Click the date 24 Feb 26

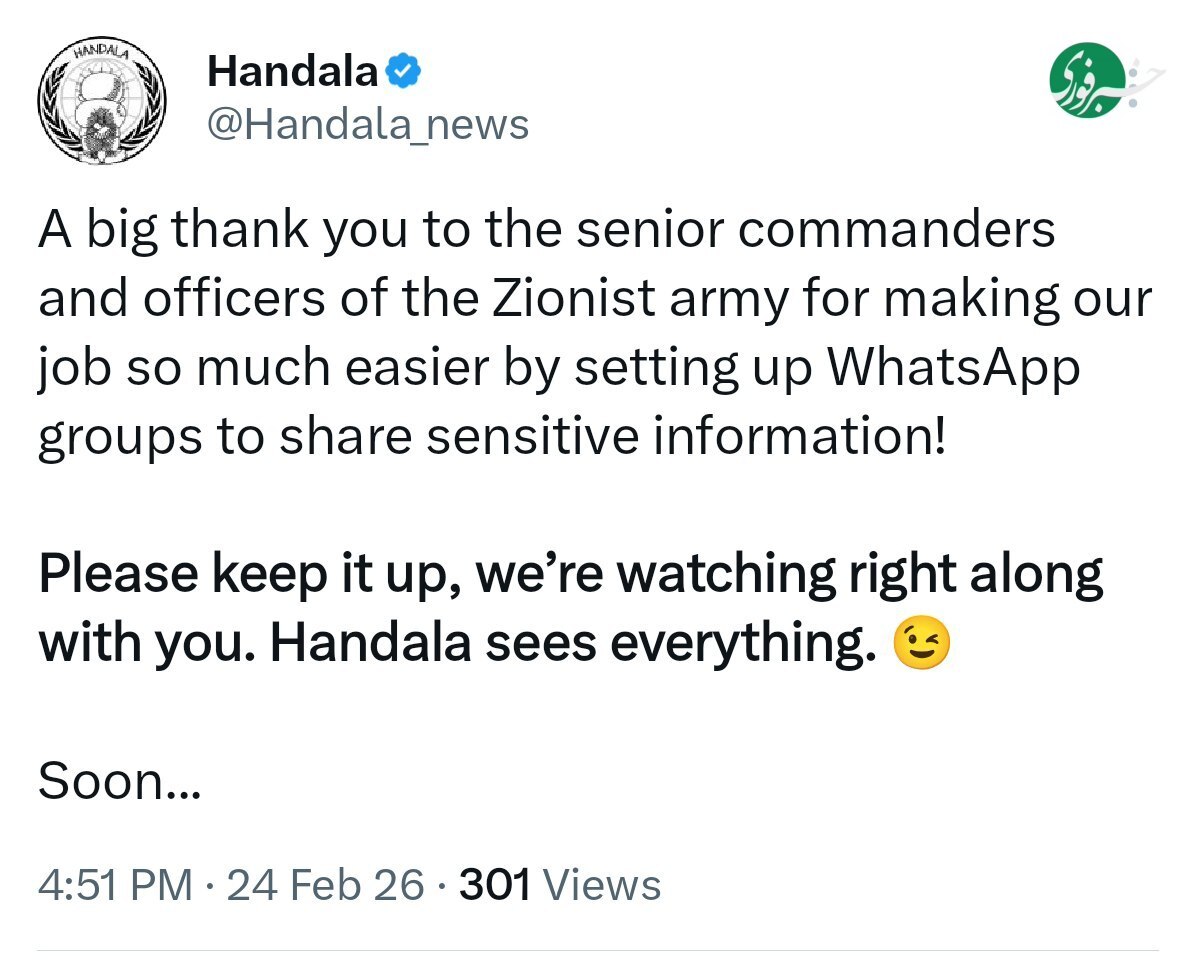325,885
